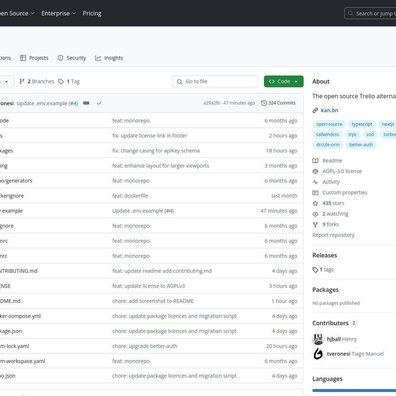Select the drizzle-orm topic tag
The width and height of the screenshot is (396, 396).
328,145
